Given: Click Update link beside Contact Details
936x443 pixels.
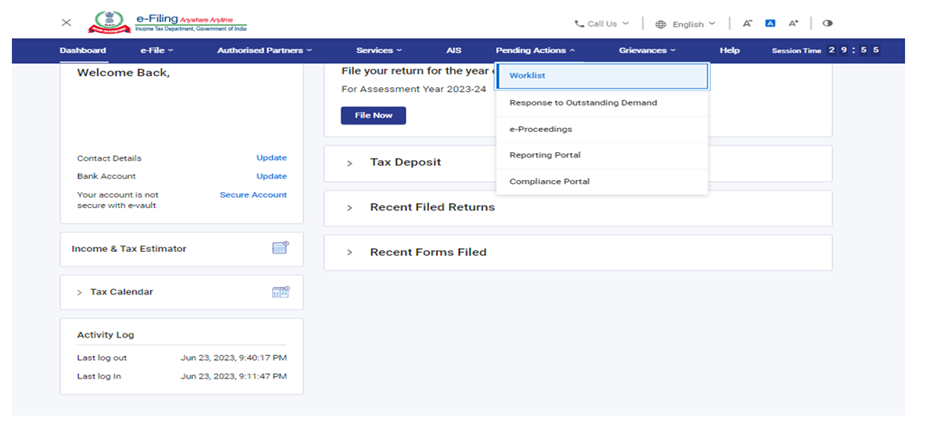Looking at the screenshot, I should coord(271,158).
